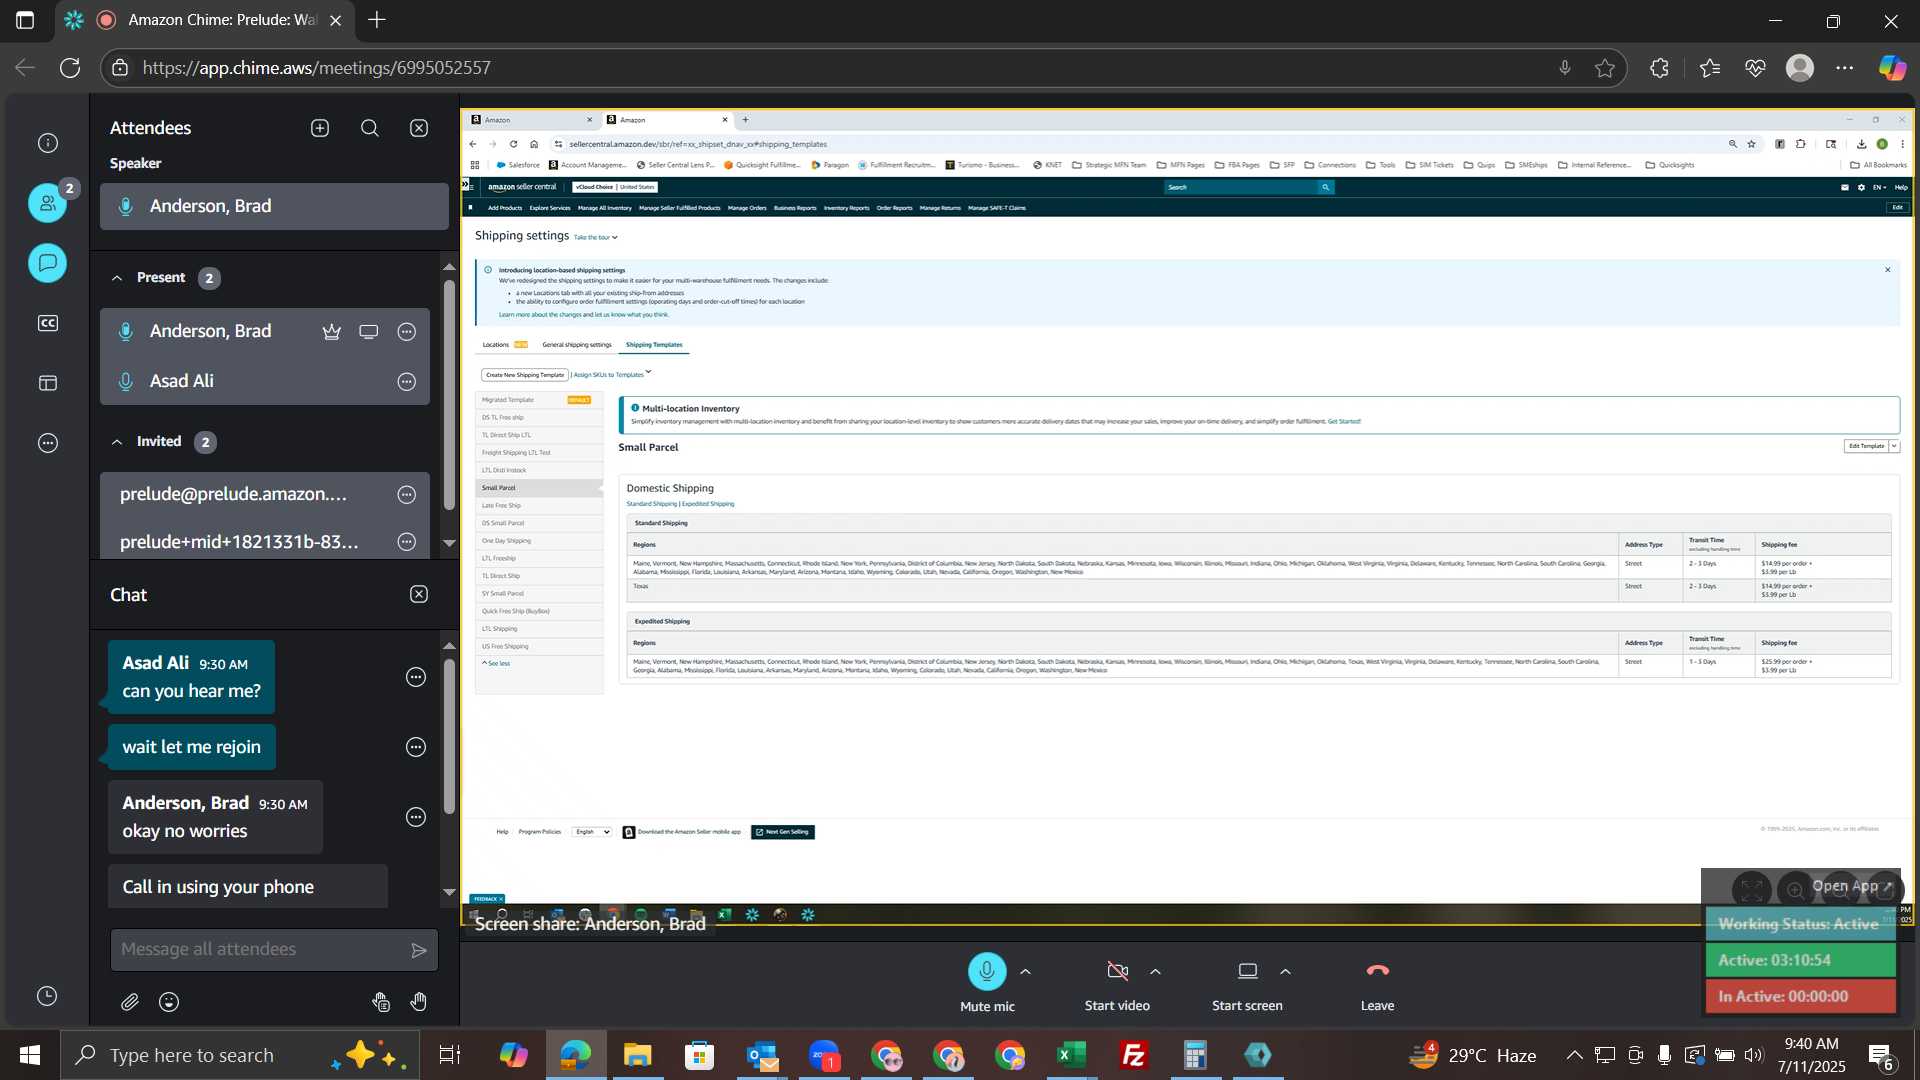Screen dimensions: 1920x1080
Task: Raise hand icon in chat footer
Action: 419,1002
